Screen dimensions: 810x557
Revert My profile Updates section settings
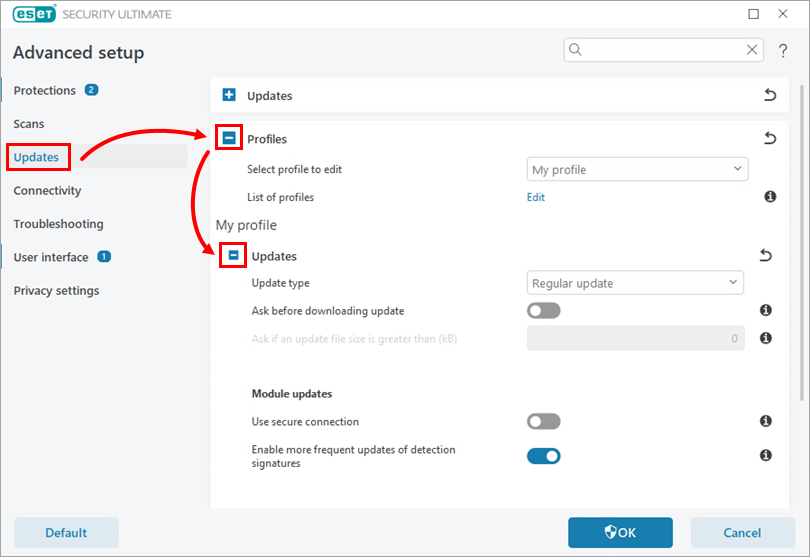coord(766,256)
